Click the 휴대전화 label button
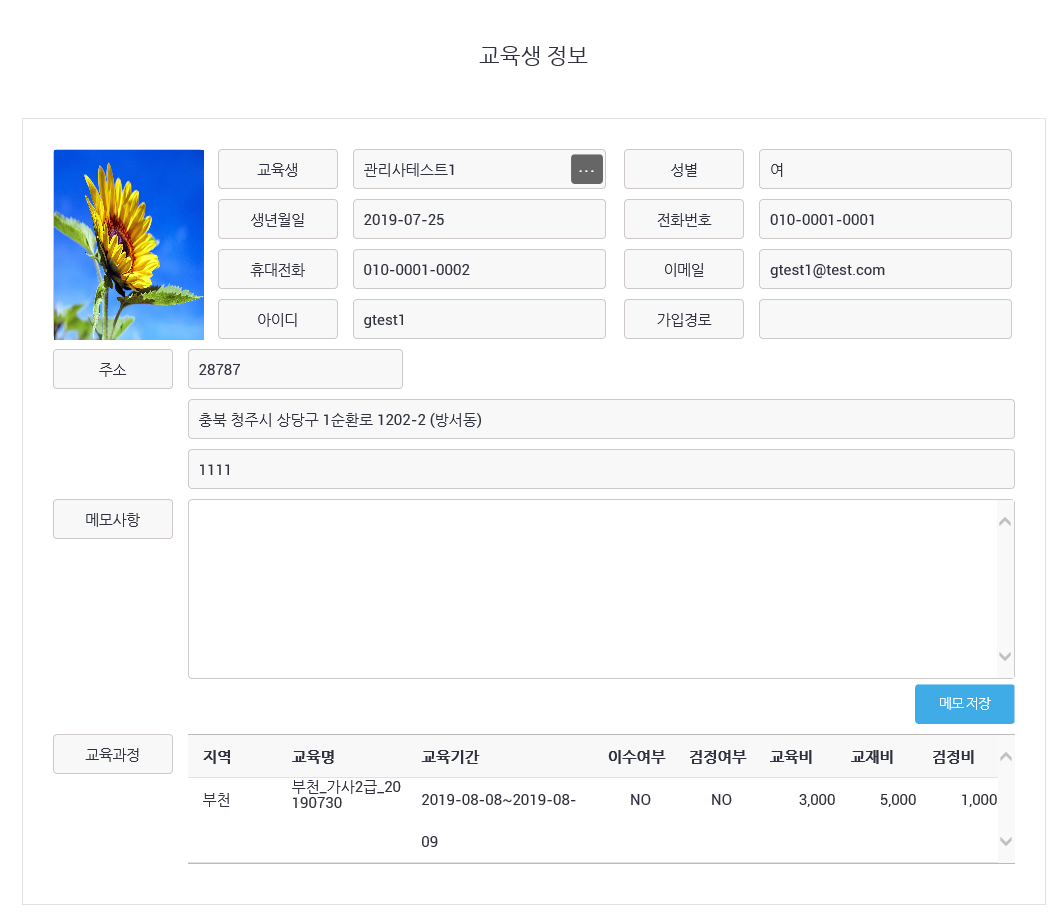1059x922 pixels. [278, 270]
